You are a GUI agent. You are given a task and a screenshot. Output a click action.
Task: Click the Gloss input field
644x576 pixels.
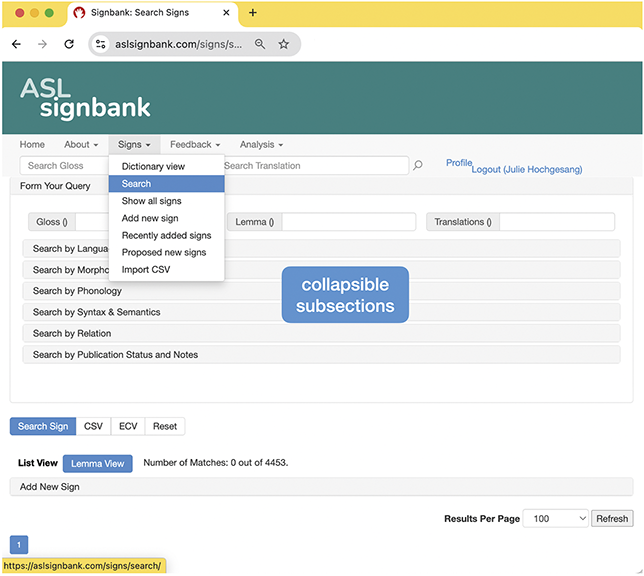[93, 222]
